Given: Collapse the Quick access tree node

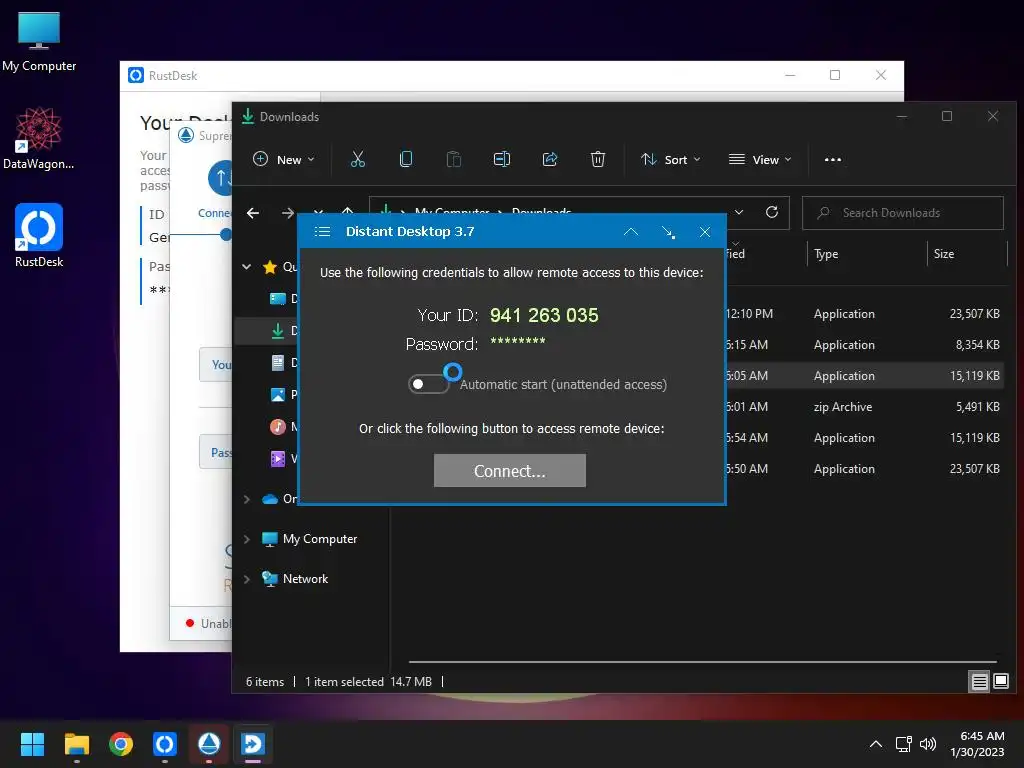Looking at the screenshot, I should tap(247, 266).
